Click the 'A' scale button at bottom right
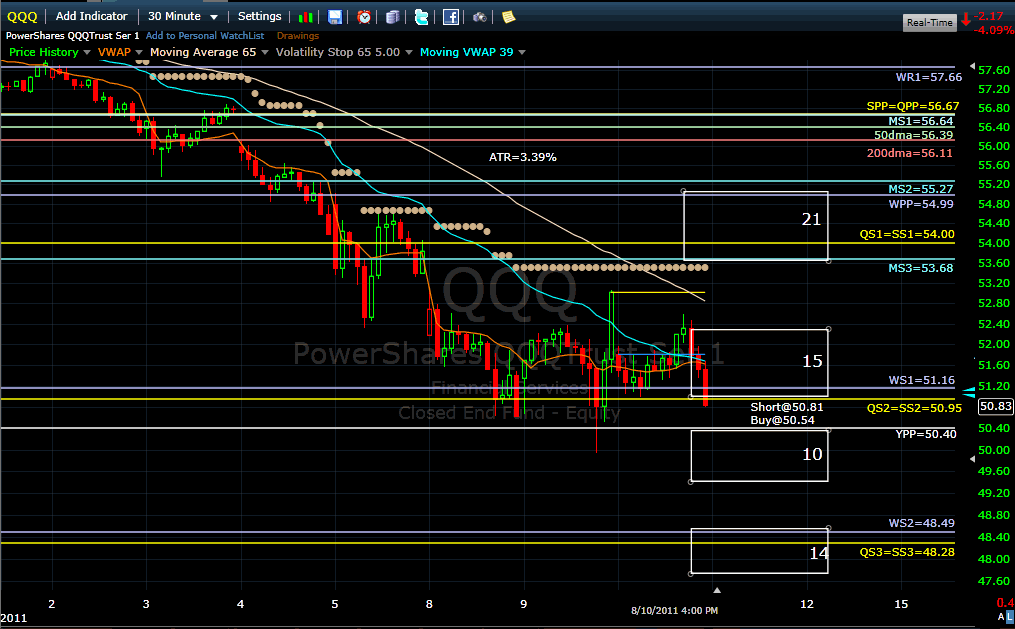Image resolution: width=1015 pixels, height=629 pixels. (x=1001, y=617)
